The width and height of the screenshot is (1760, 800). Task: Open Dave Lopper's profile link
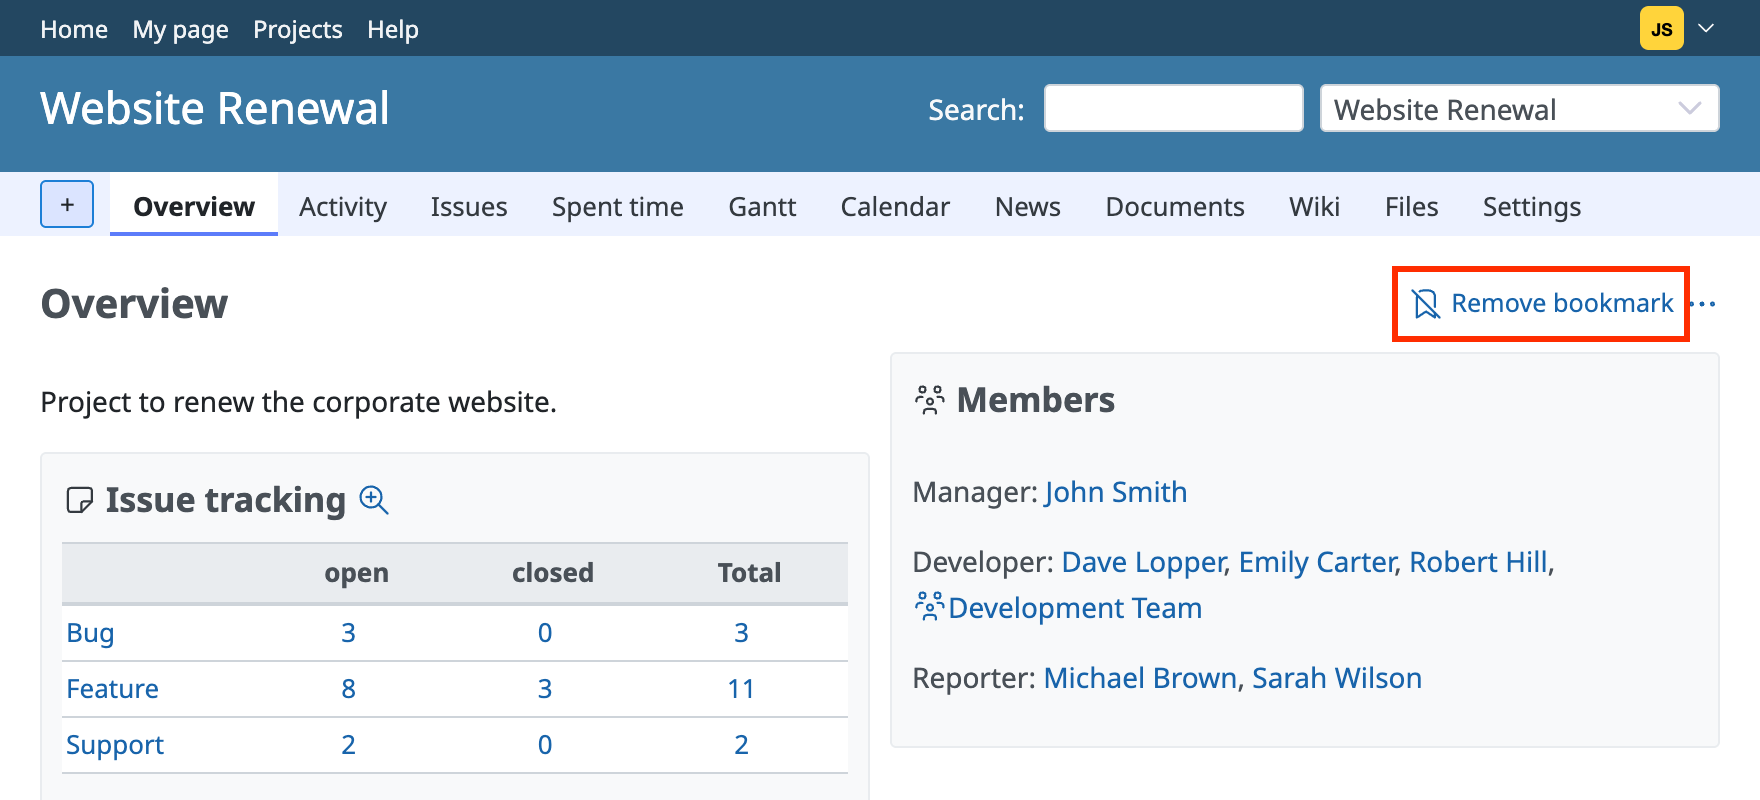(x=1144, y=562)
